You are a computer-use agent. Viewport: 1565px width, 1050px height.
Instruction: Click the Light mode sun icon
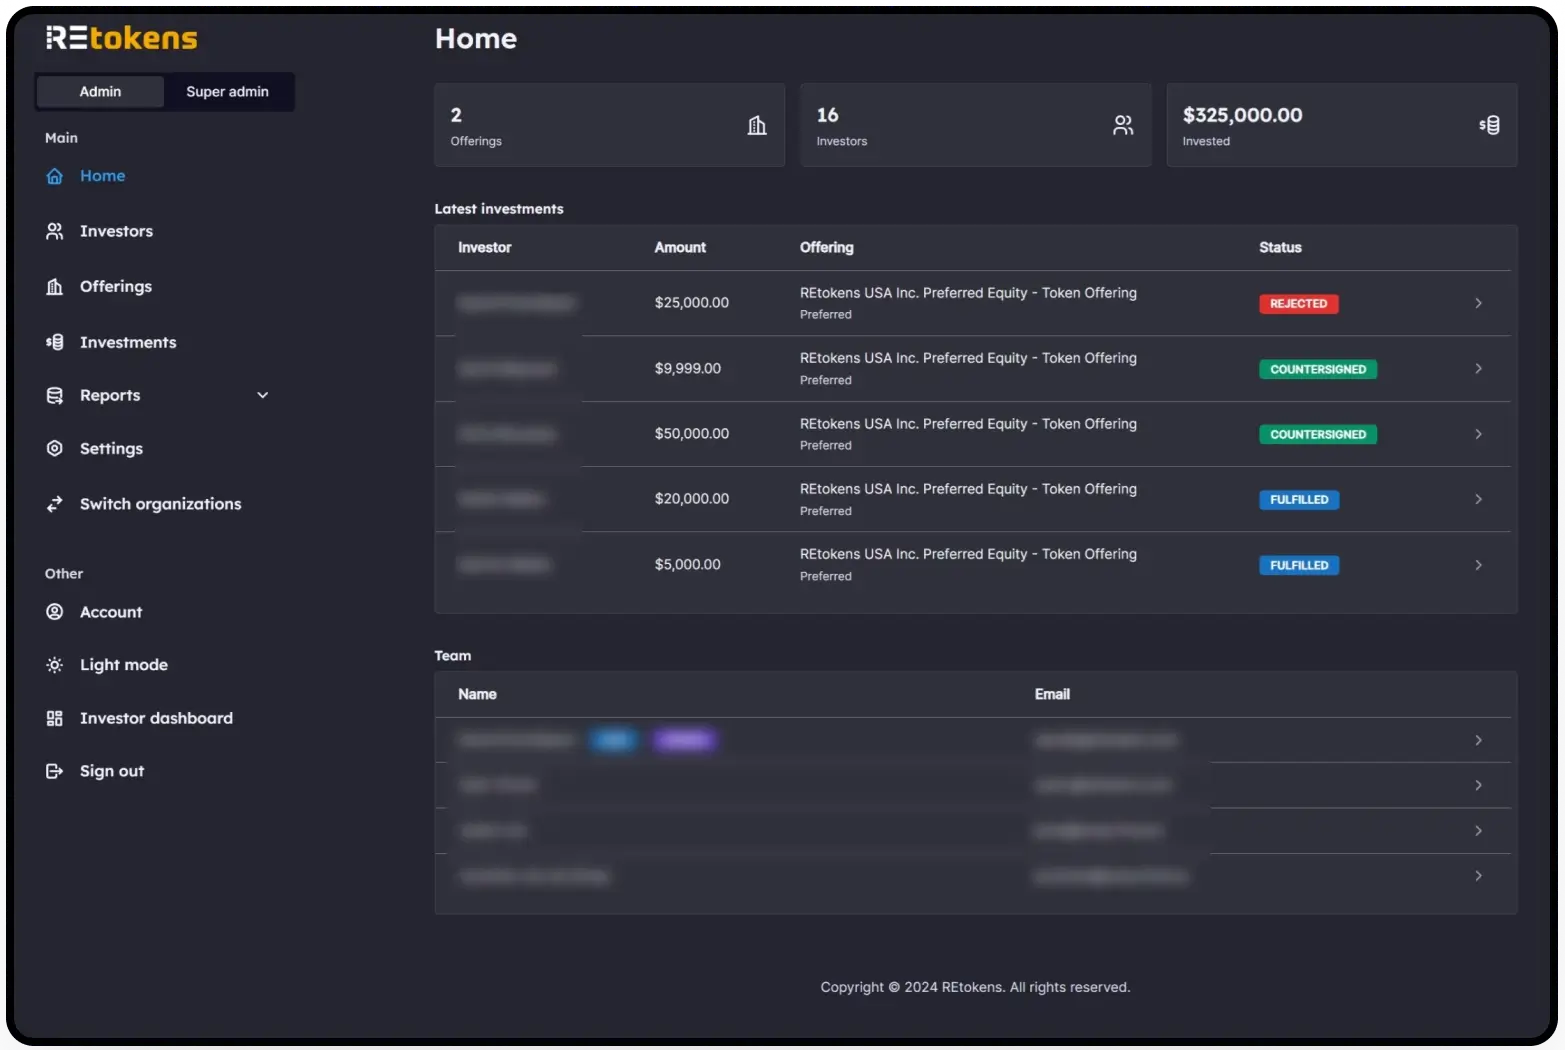[x=55, y=665]
